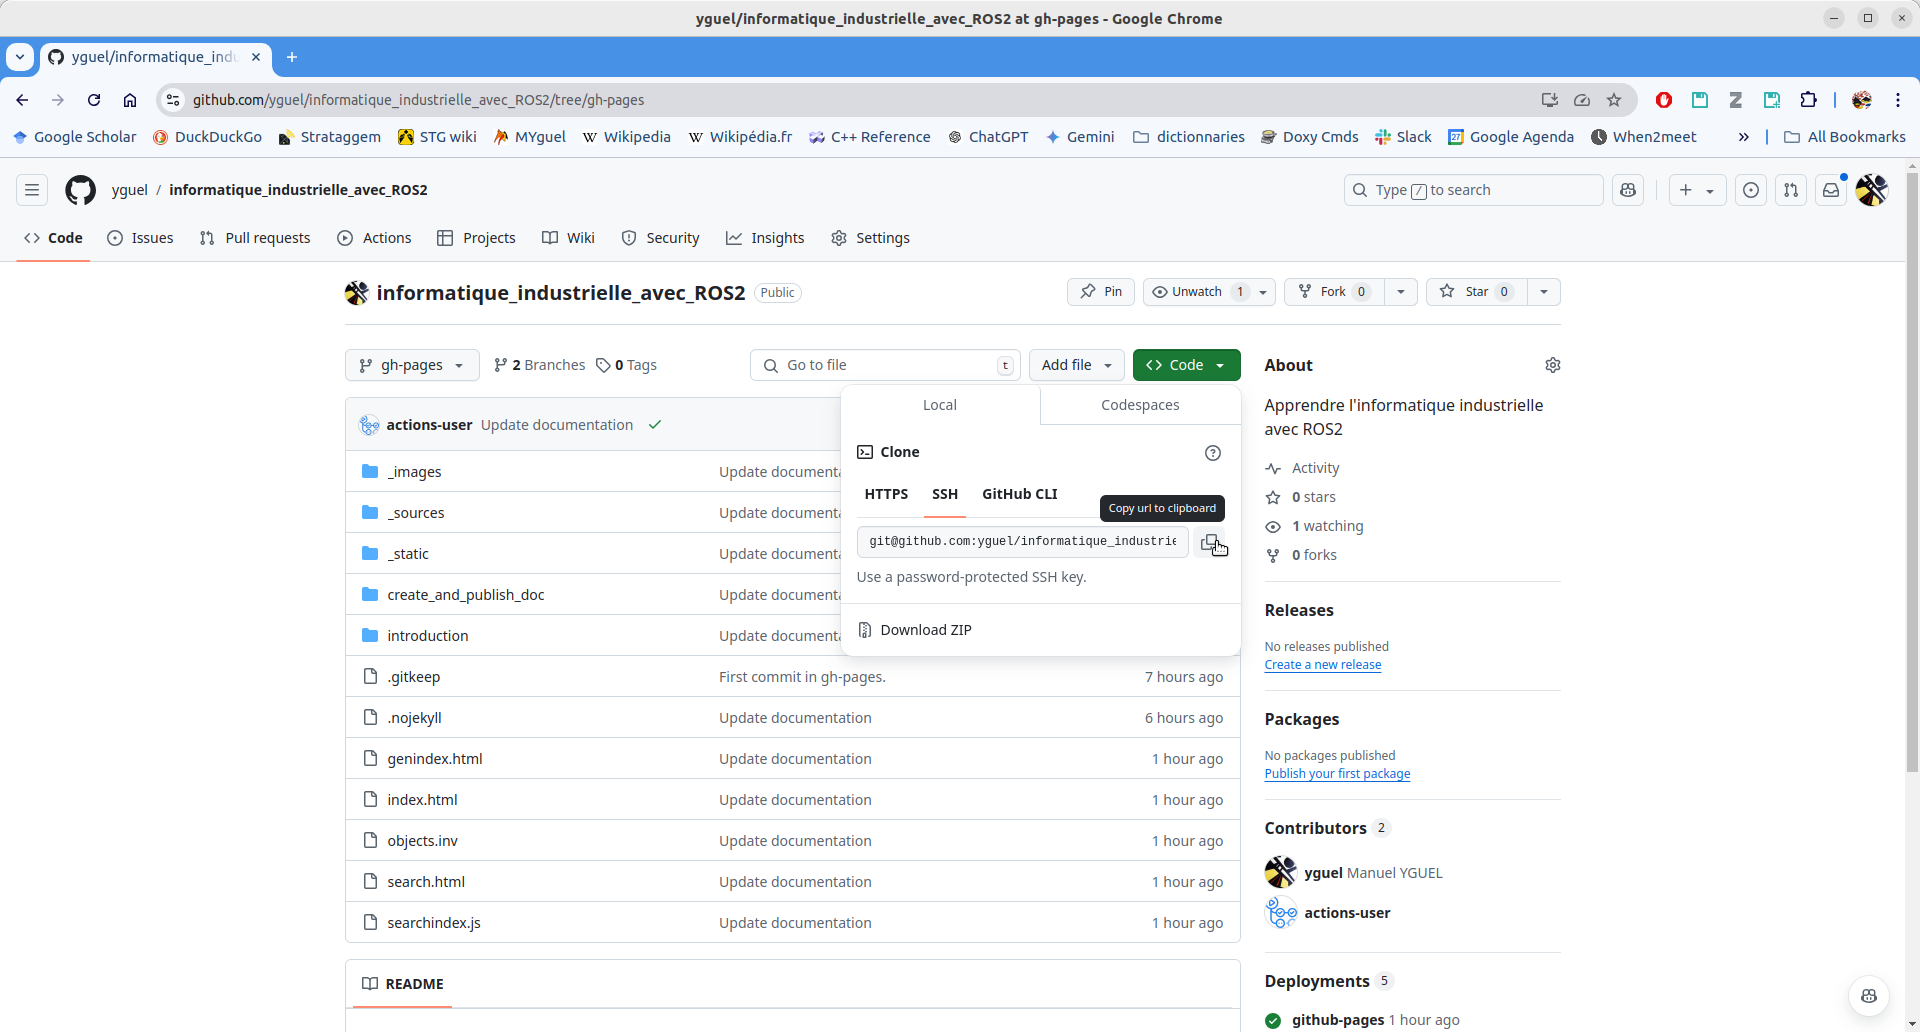The width and height of the screenshot is (1920, 1032).
Task: Open the hamburger navigation menu
Action: coord(31,190)
